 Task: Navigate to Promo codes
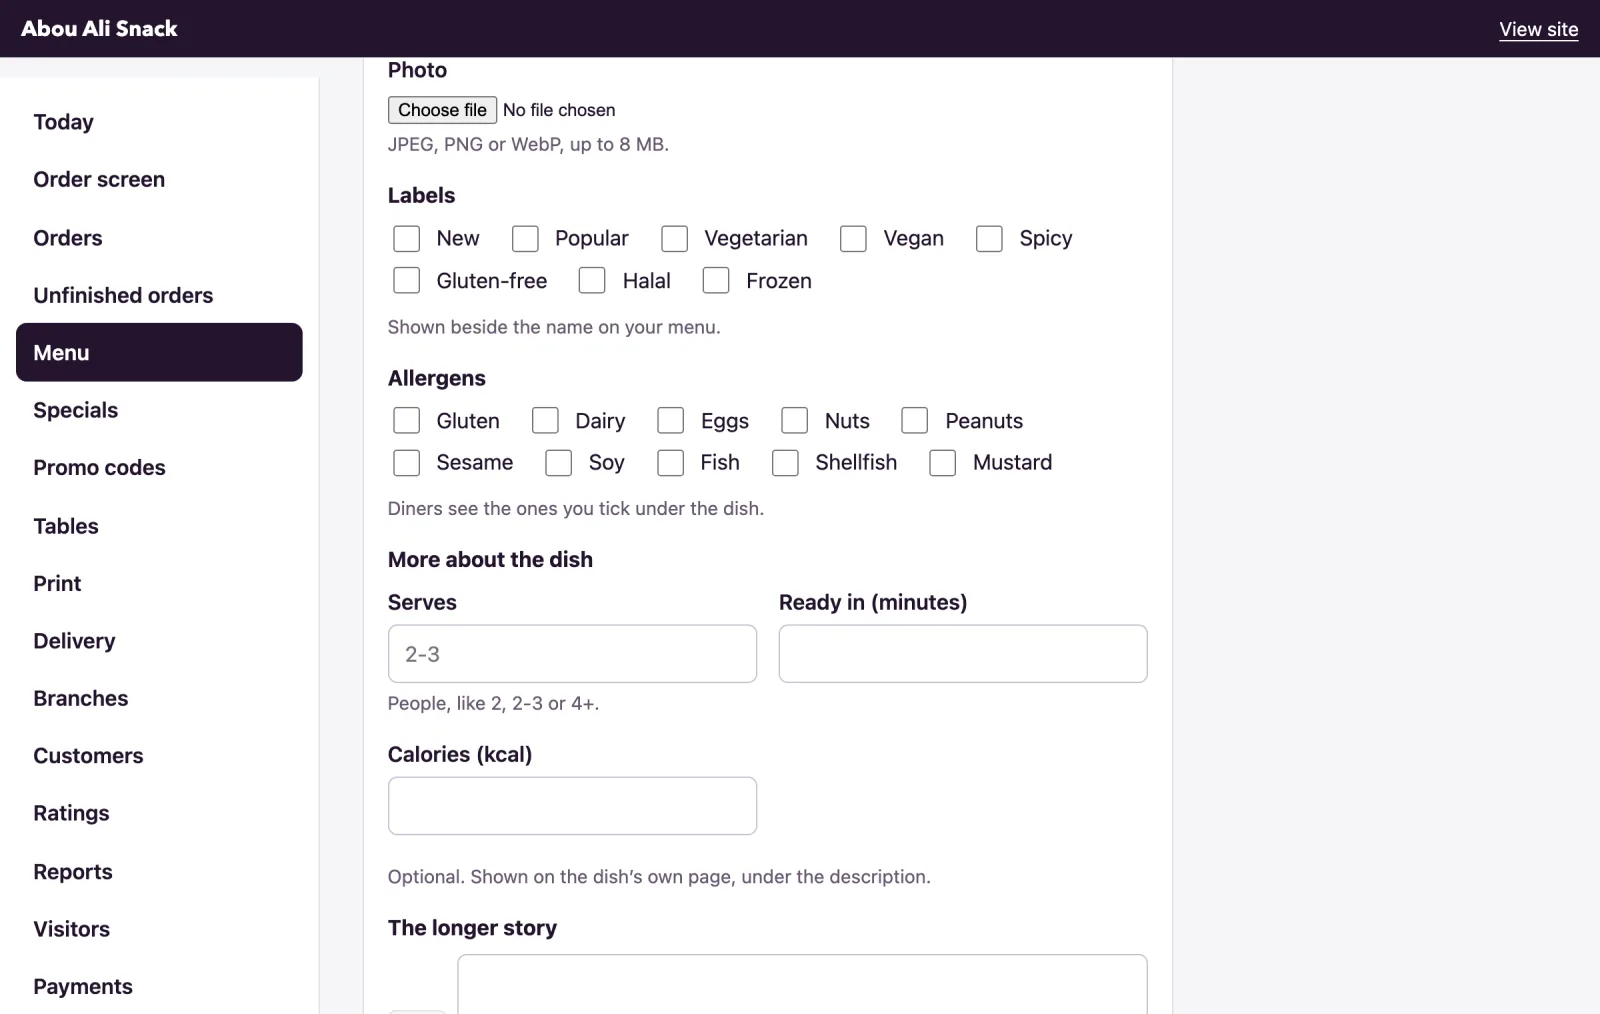pyautogui.click(x=159, y=468)
